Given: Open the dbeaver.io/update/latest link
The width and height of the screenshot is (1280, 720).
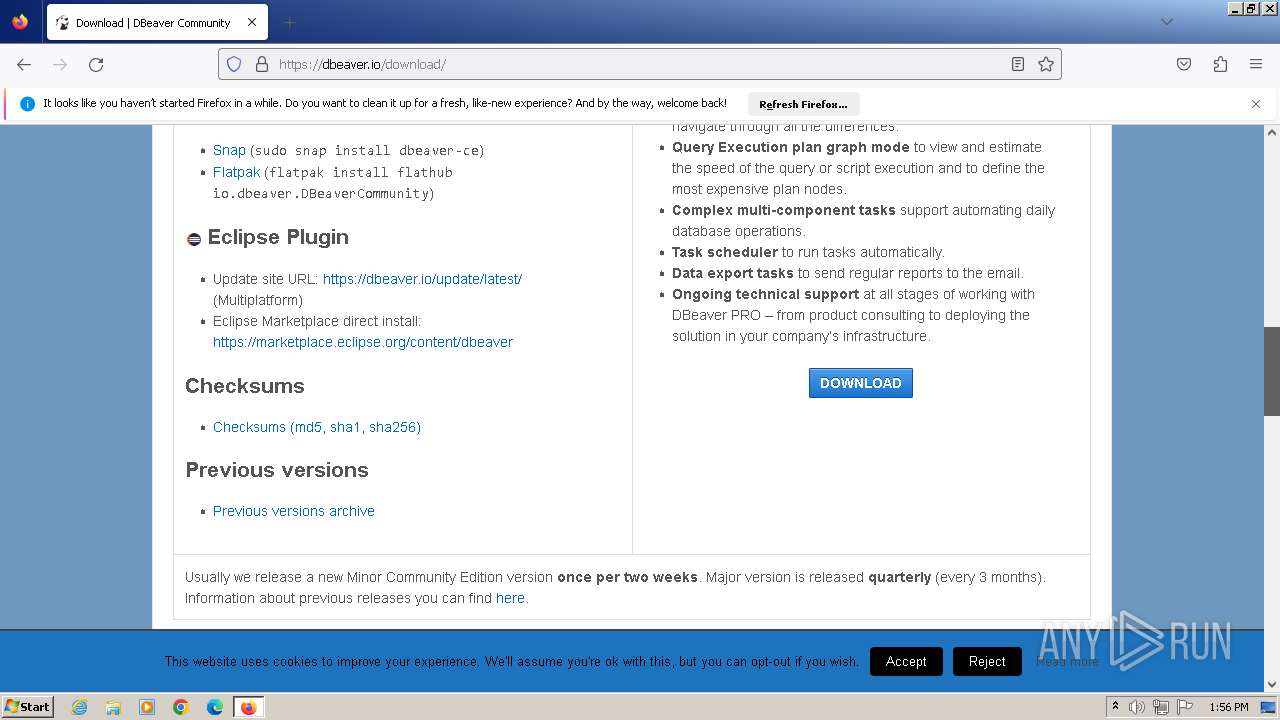Looking at the screenshot, I should pos(422,279).
